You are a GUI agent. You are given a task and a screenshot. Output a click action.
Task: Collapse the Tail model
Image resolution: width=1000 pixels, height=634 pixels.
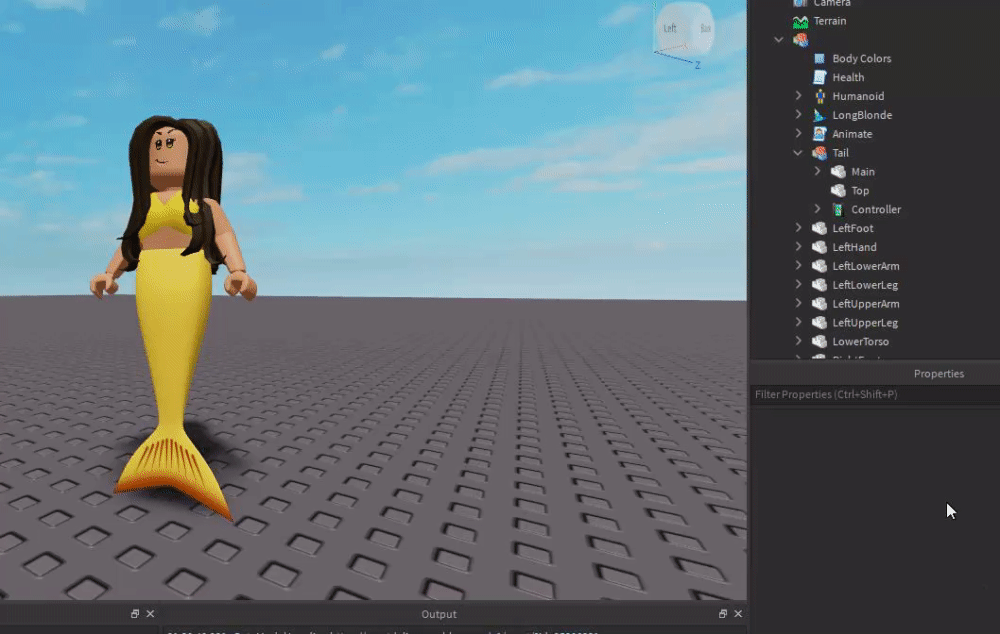pos(798,153)
